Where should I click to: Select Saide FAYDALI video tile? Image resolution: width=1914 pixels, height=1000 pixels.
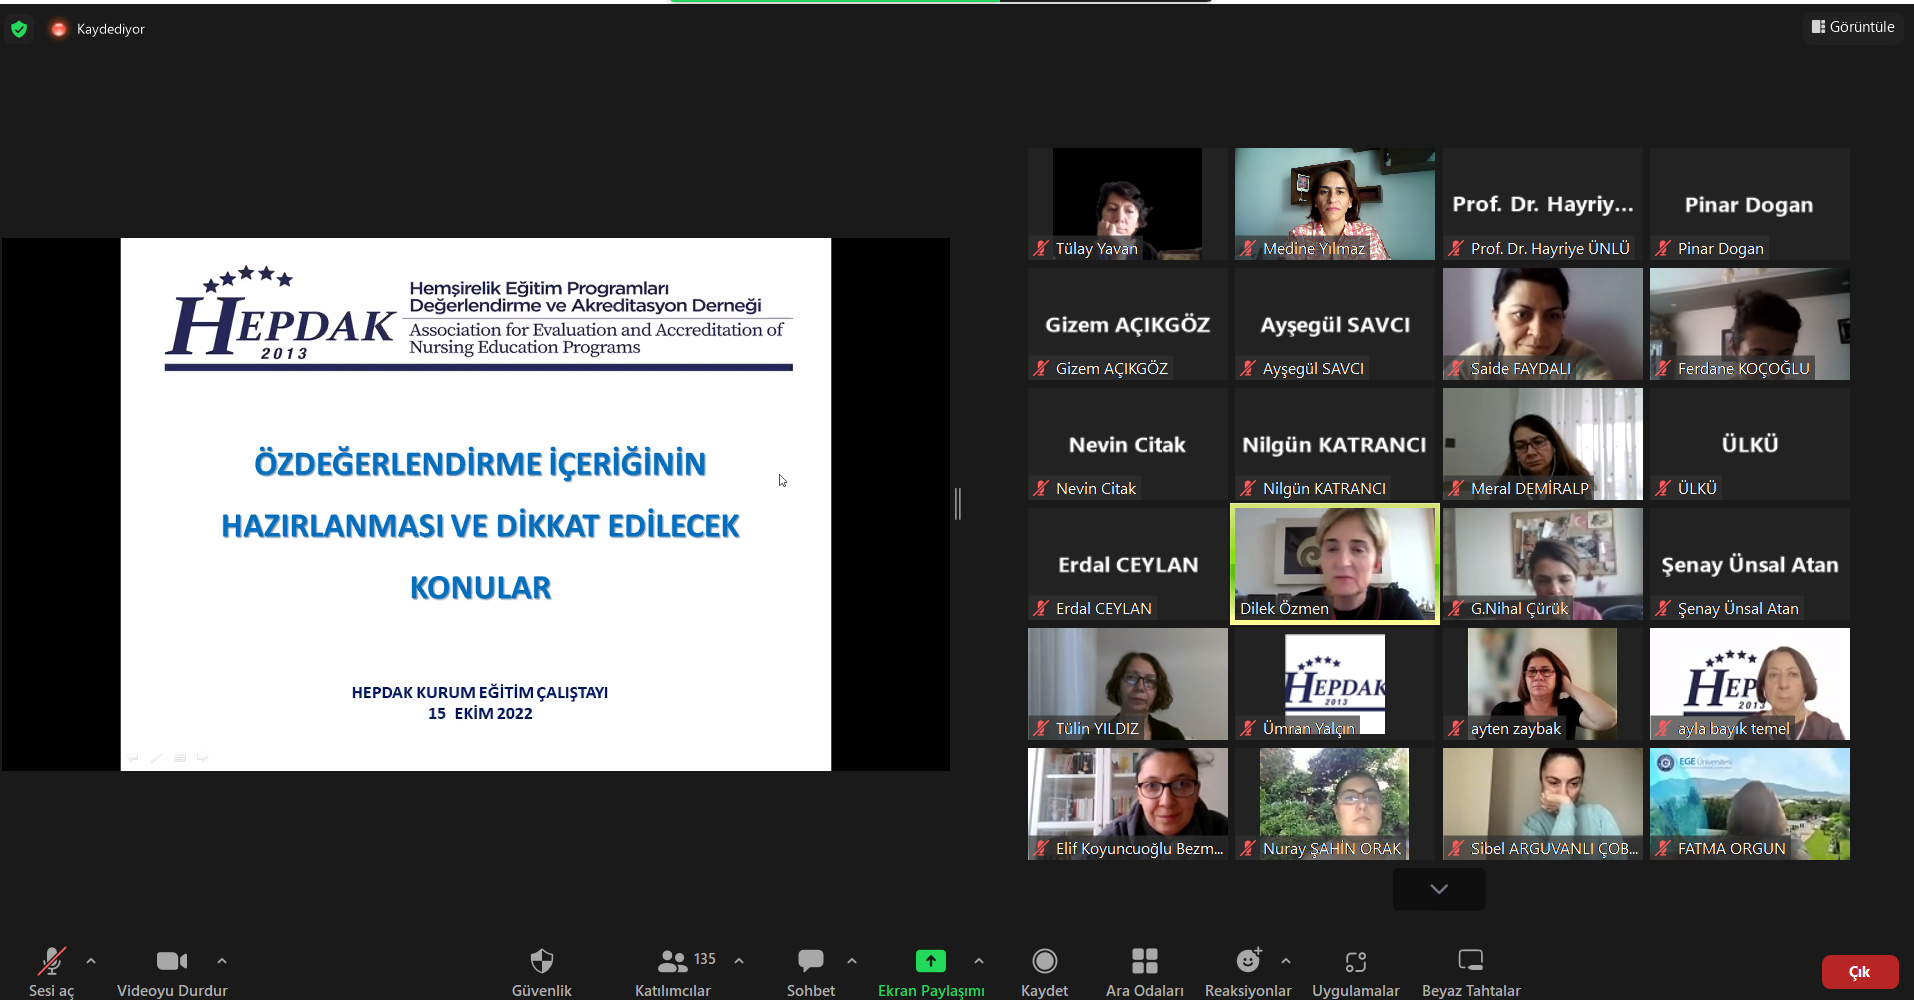(1543, 324)
